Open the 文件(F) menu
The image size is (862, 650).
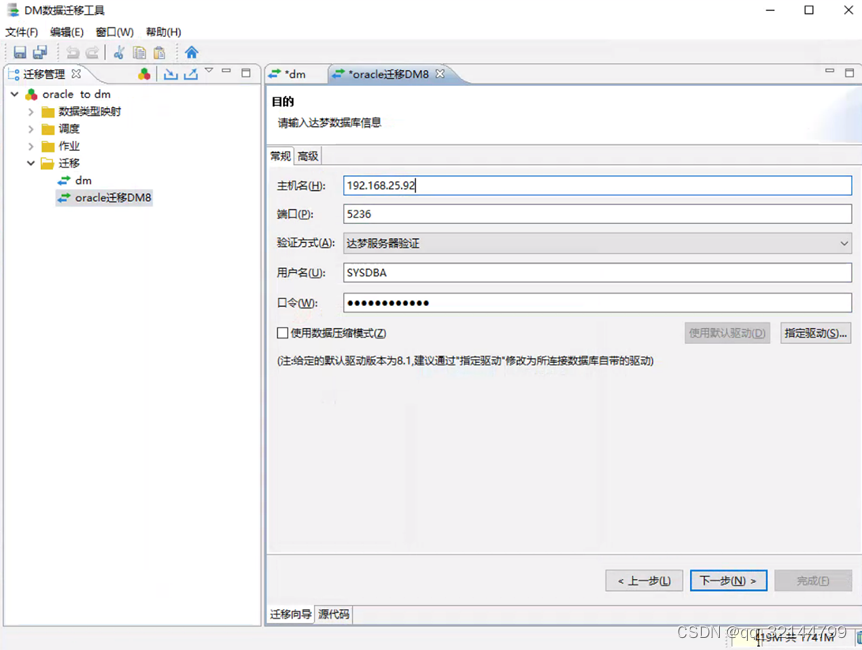coord(21,32)
